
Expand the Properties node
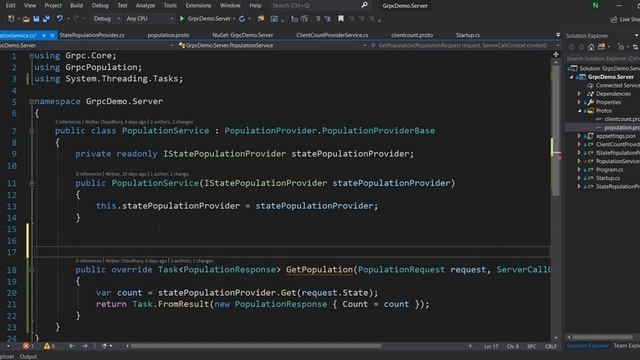pos(579,102)
